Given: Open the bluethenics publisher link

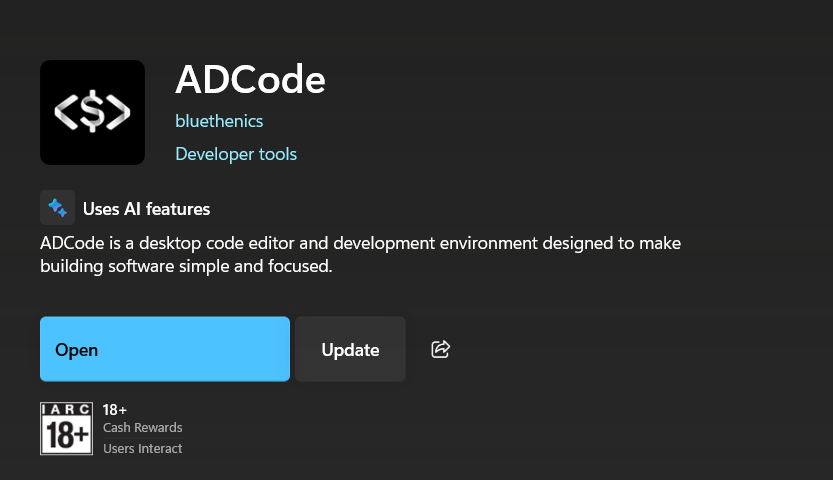Looking at the screenshot, I should click(x=219, y=121).
